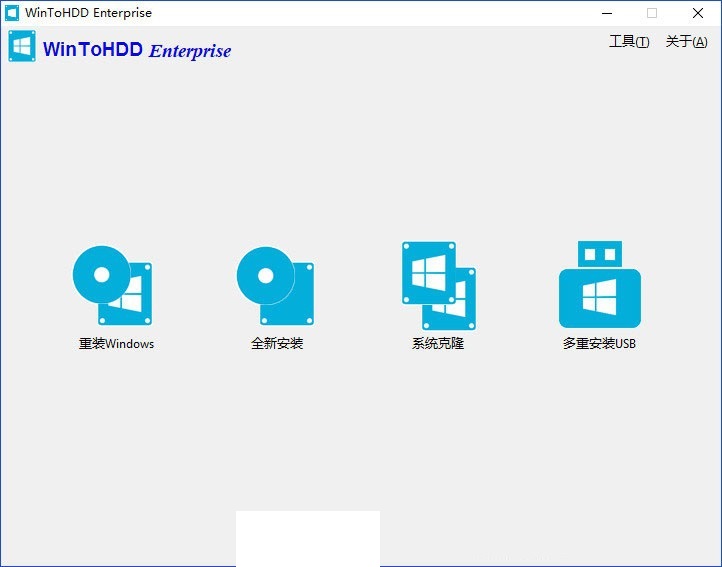Open the 工具(T) menu
Screen dimensions: 722x567
(x=629, y=41)
